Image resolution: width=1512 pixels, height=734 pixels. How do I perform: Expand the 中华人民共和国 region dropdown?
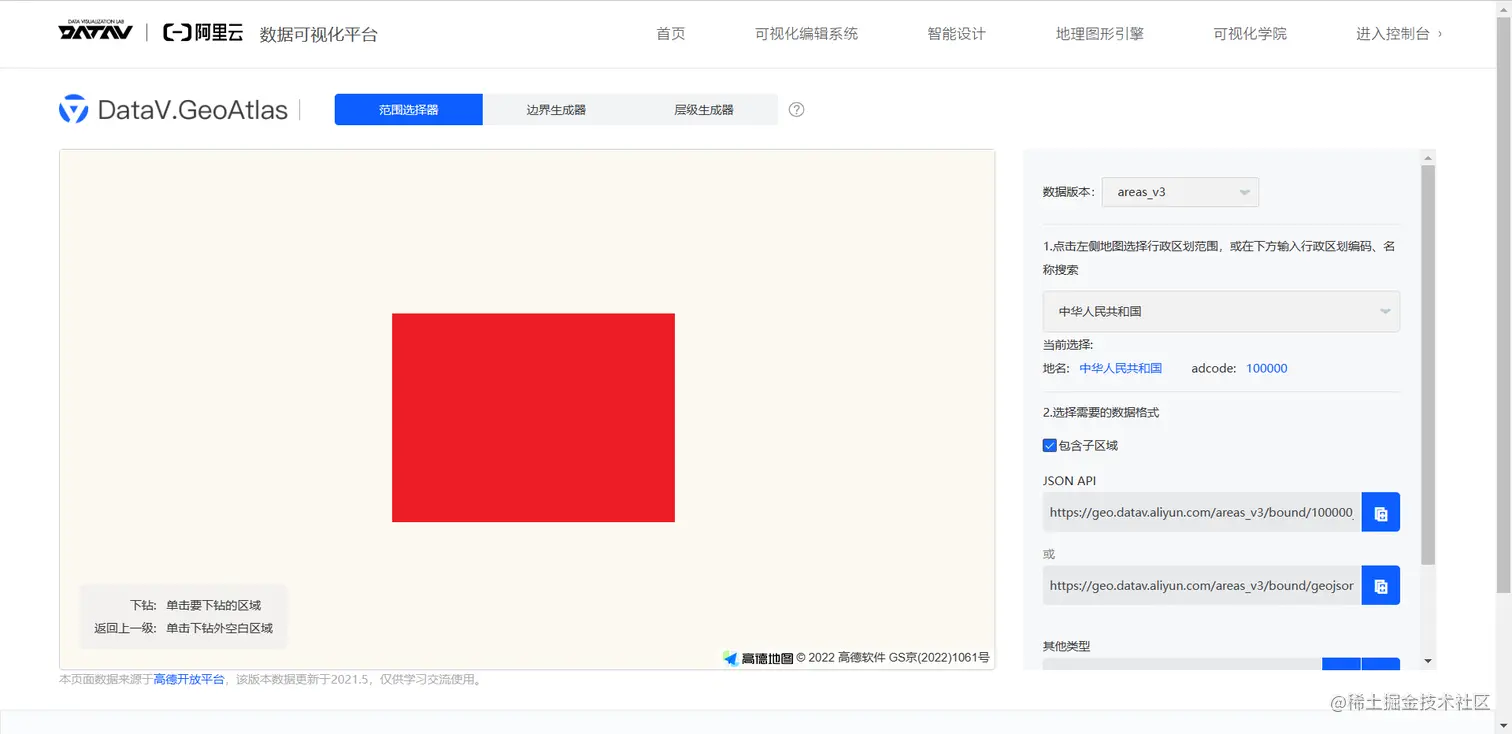pyautogui.click(x=1221, y=311)
